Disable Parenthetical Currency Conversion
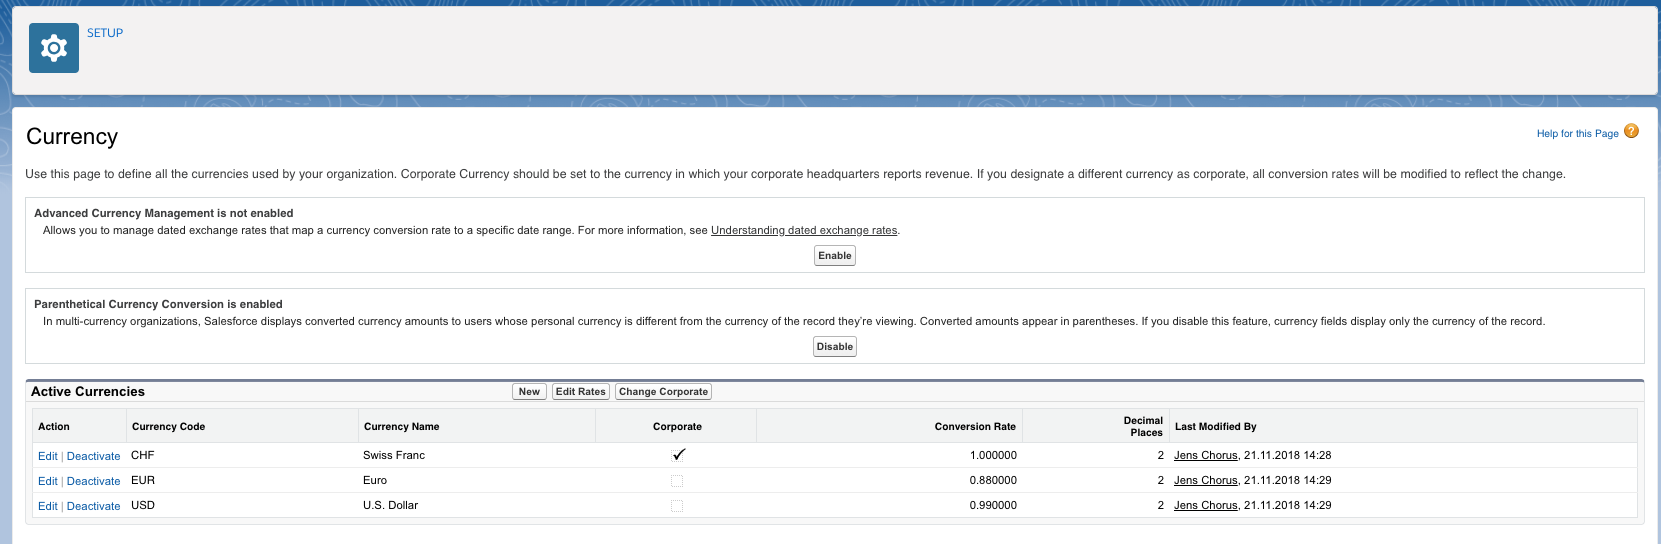The image size is (1661, 544). tap(835, 346)
